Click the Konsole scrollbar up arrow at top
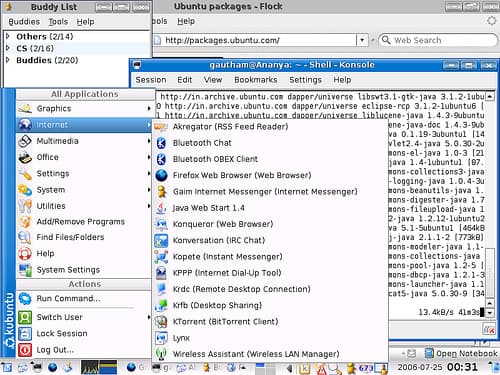 coord(489,97)
